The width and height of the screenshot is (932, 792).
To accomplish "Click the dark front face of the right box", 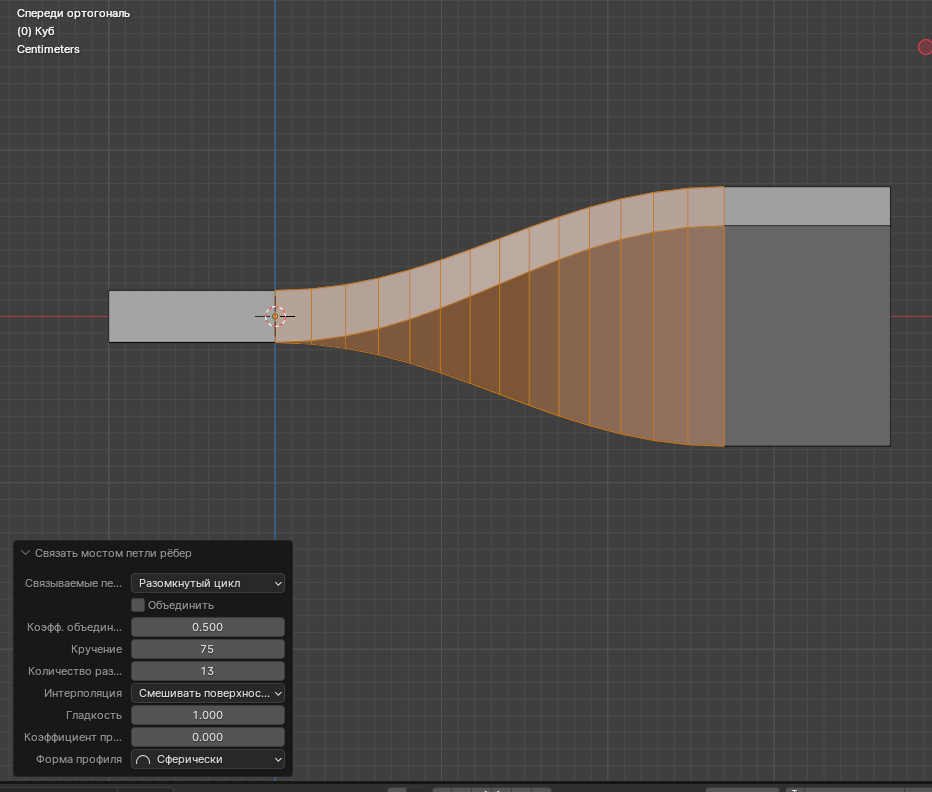I will [x=806, y=335].
